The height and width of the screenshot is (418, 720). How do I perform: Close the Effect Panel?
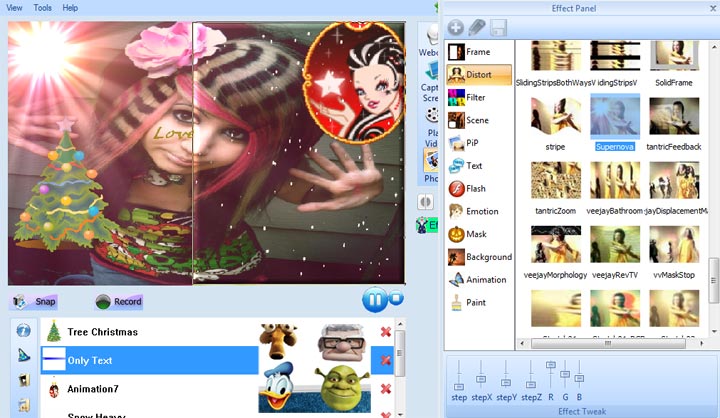713,8
